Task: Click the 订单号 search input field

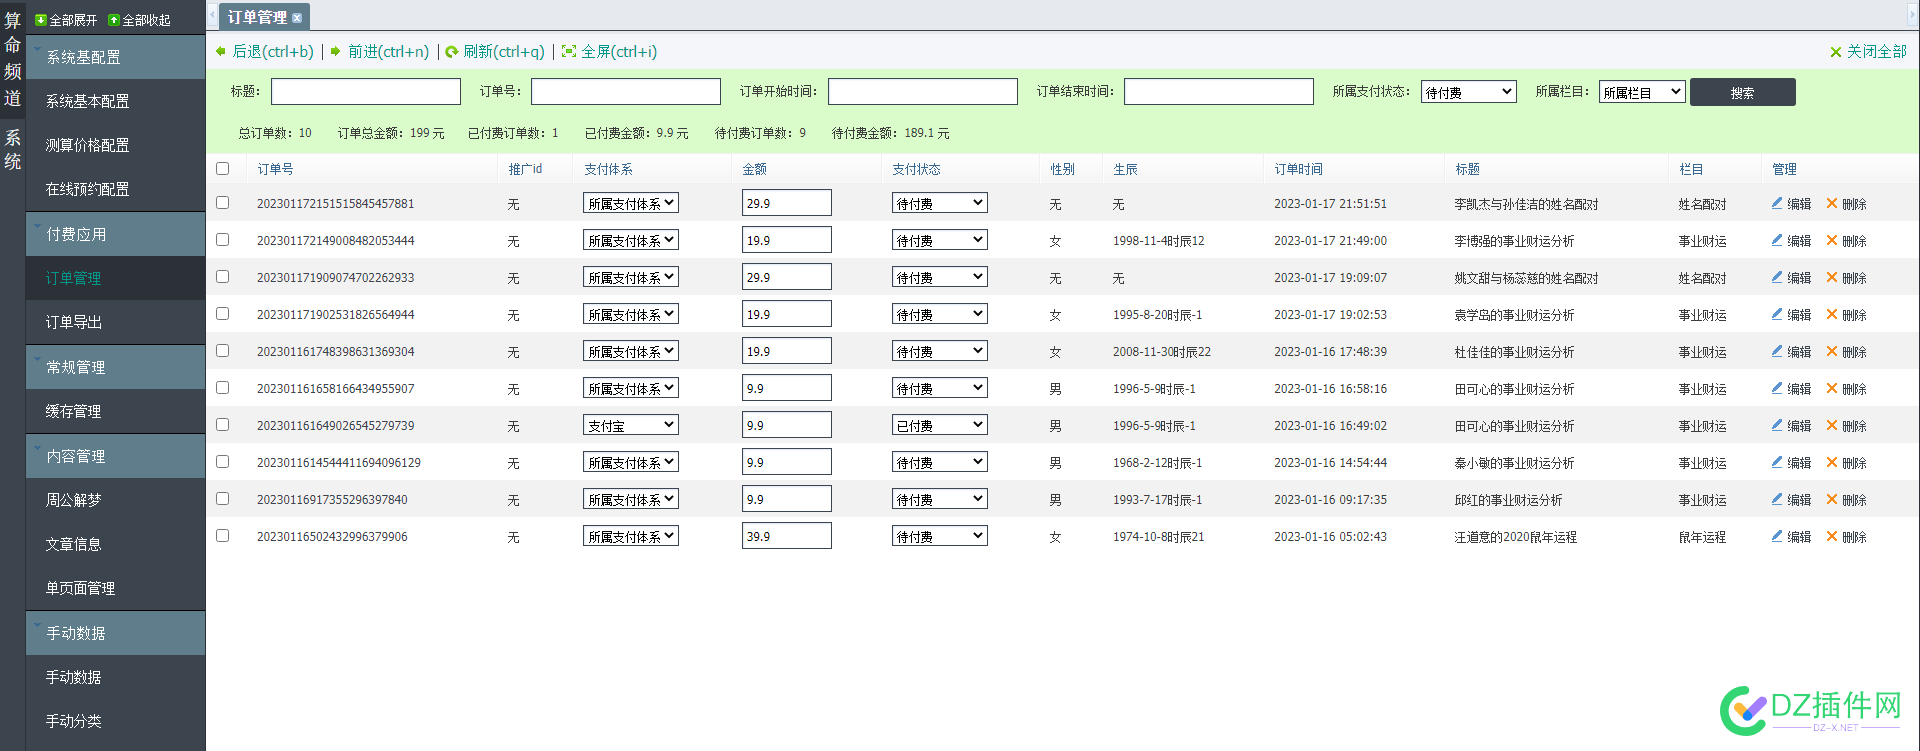Action: (x=626, y=92)
